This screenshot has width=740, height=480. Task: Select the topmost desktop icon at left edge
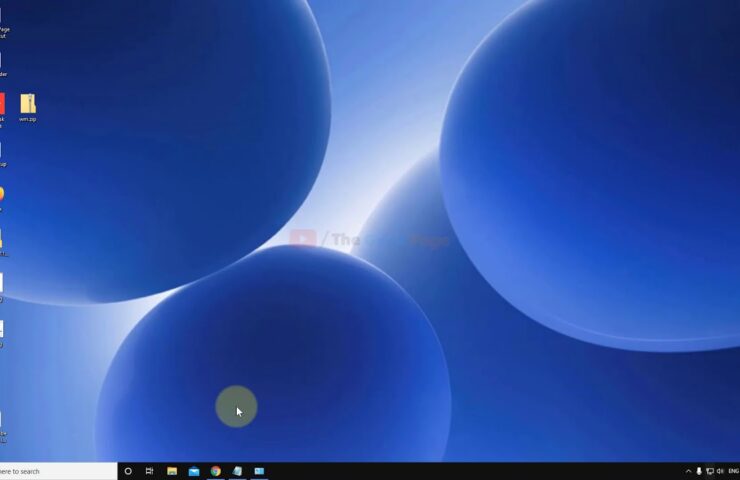click(x=2, y=16)
